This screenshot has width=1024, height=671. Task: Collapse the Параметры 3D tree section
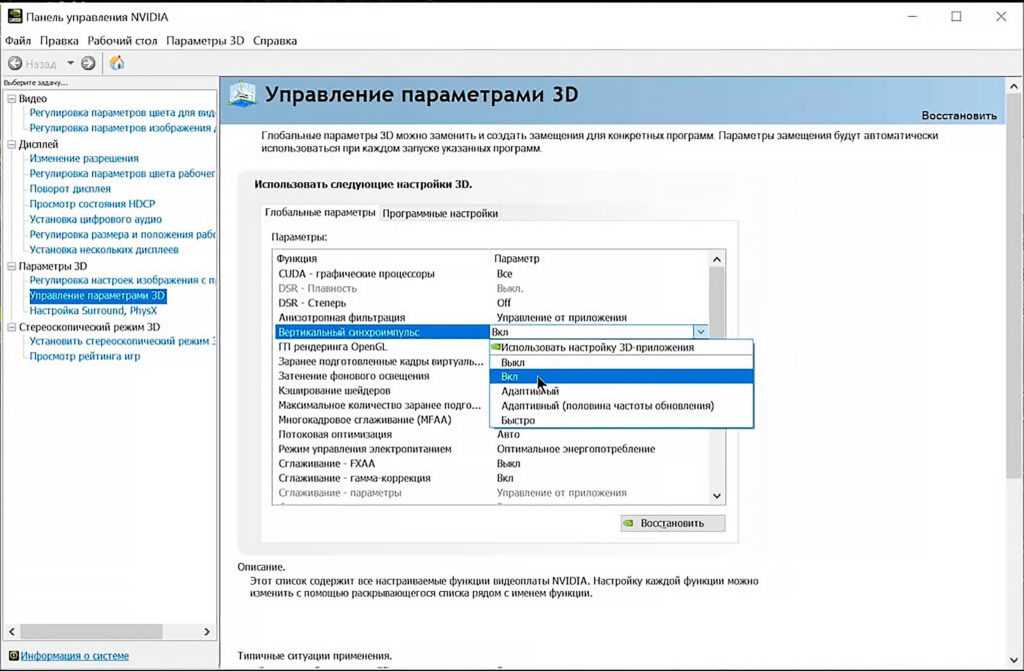11,267
